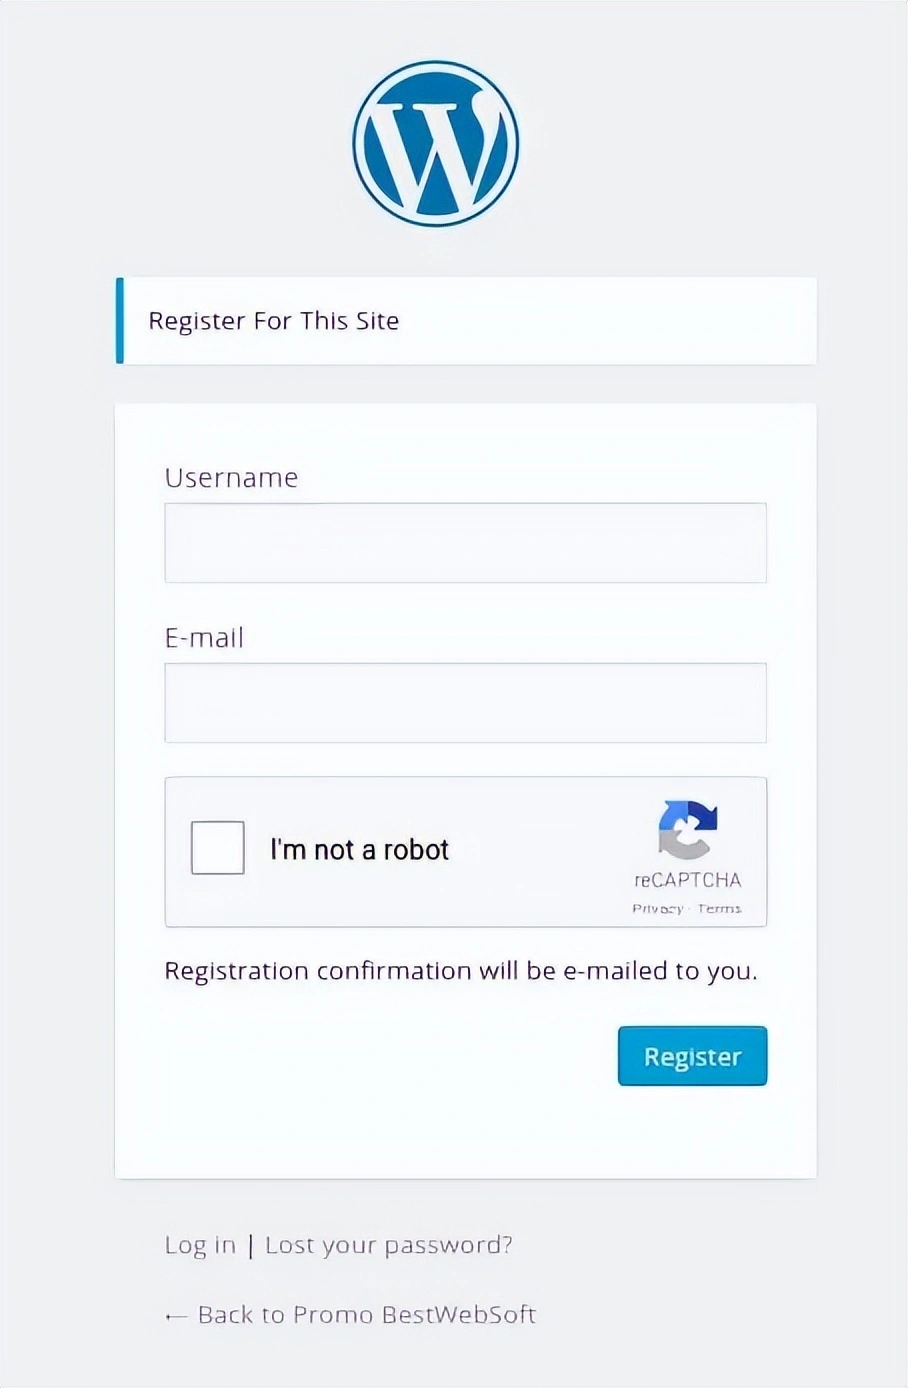Click the "Register For This Site" notice
Screen dimensions: 908x1388
(x=274, y=321)
